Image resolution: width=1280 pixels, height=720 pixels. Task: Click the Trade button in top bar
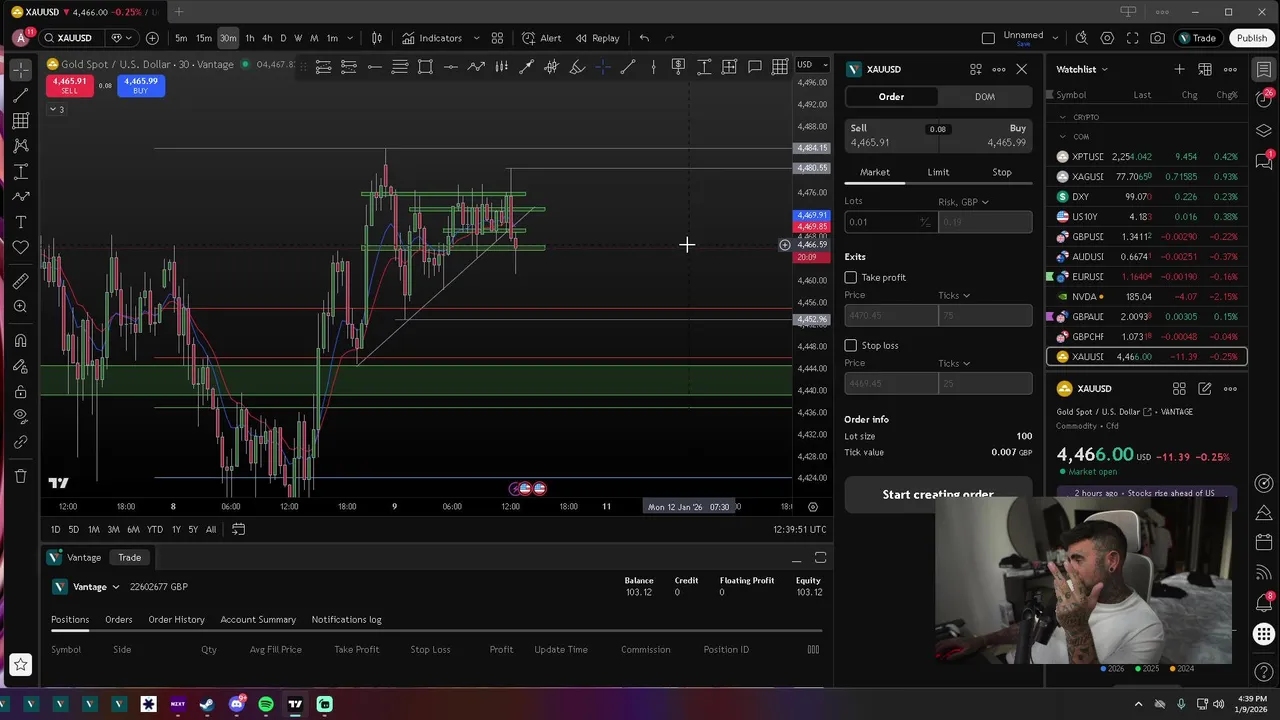point(1197,38)
